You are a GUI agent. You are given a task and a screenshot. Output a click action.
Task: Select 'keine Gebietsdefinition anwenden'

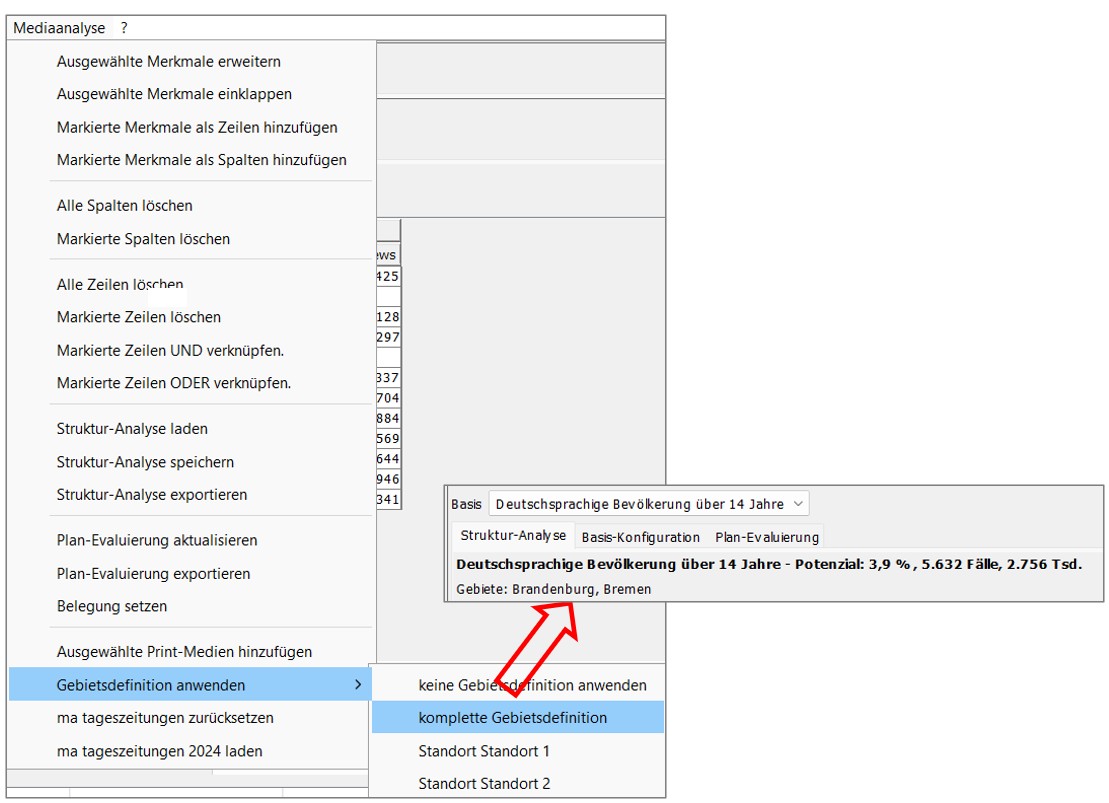click(x=532, y=685)
